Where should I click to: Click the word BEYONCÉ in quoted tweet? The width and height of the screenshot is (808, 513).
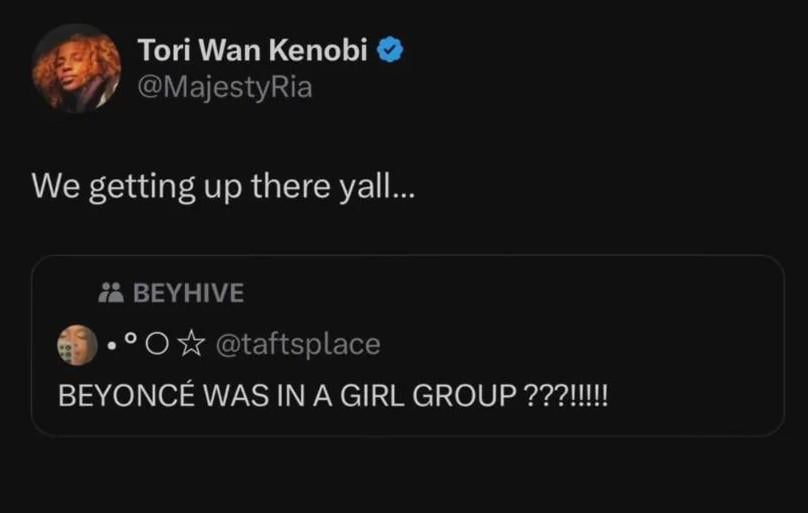124,396
